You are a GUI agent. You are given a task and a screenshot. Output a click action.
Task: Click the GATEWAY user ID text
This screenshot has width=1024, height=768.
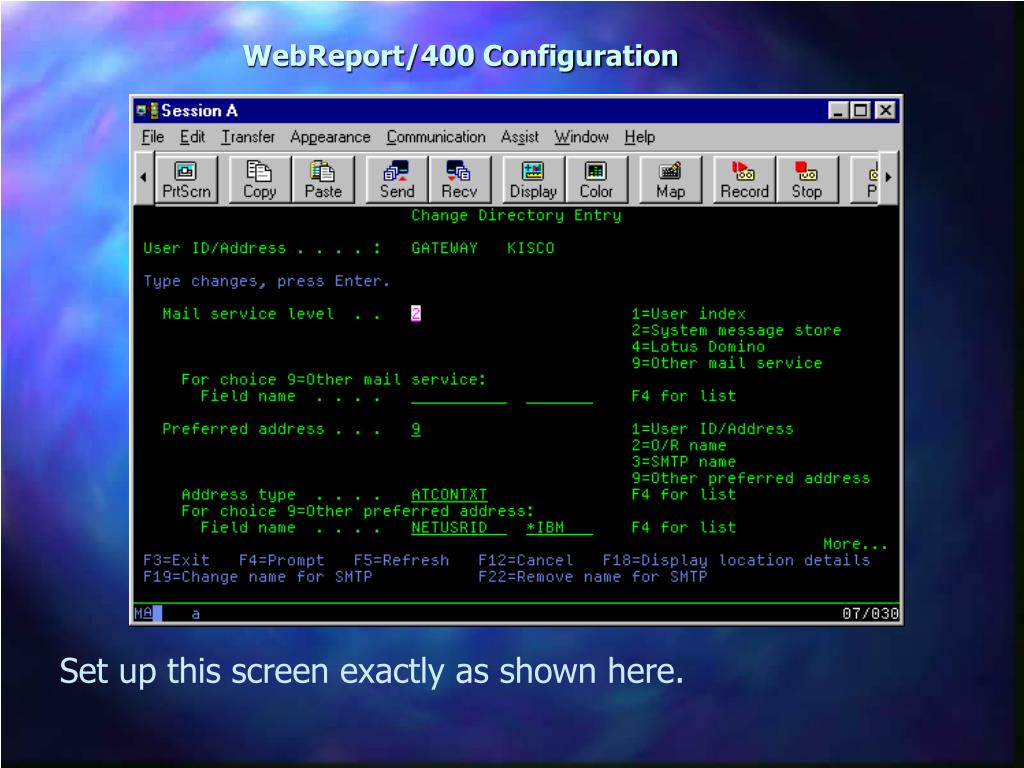(444, 248)
